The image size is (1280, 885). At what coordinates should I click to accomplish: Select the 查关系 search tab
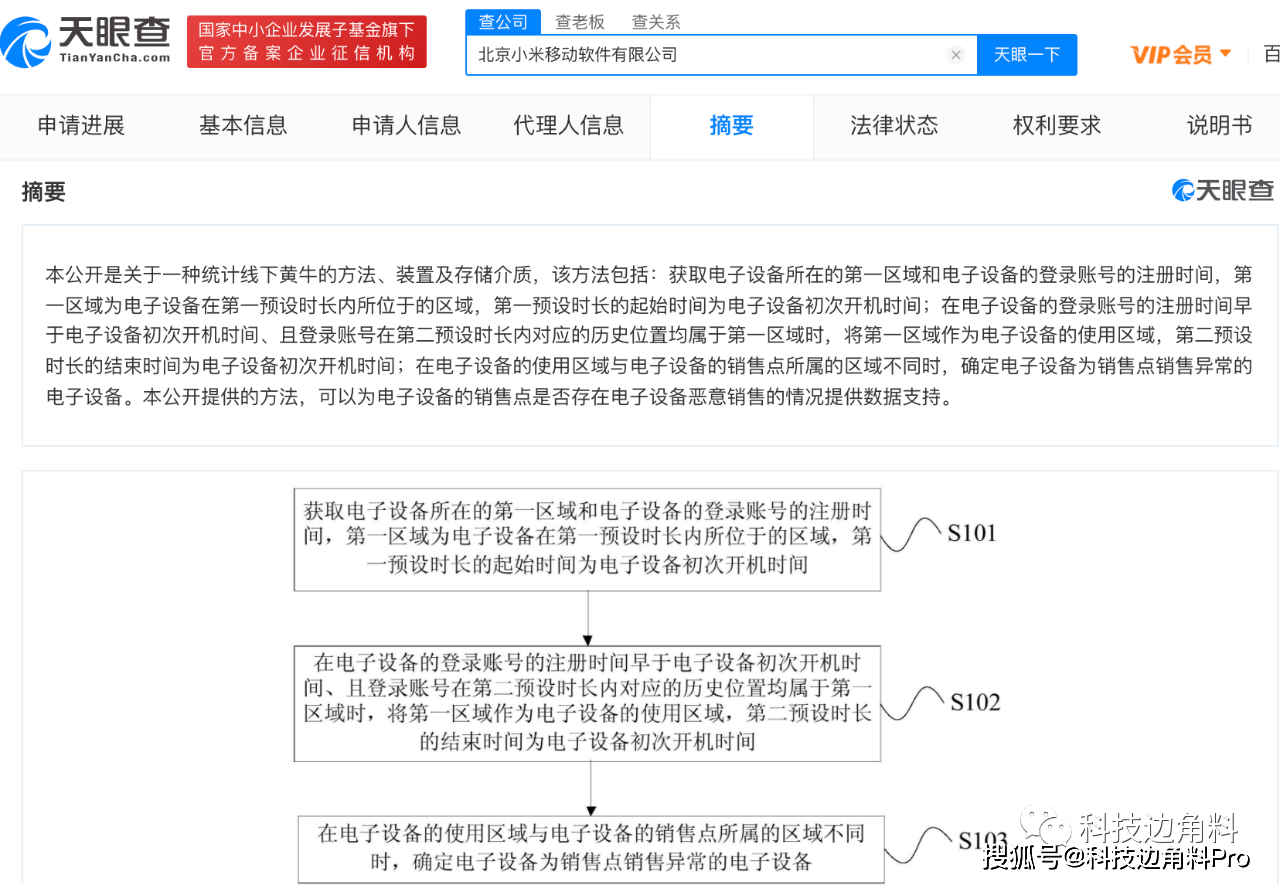pyautogui.click(x=656, y=22)
